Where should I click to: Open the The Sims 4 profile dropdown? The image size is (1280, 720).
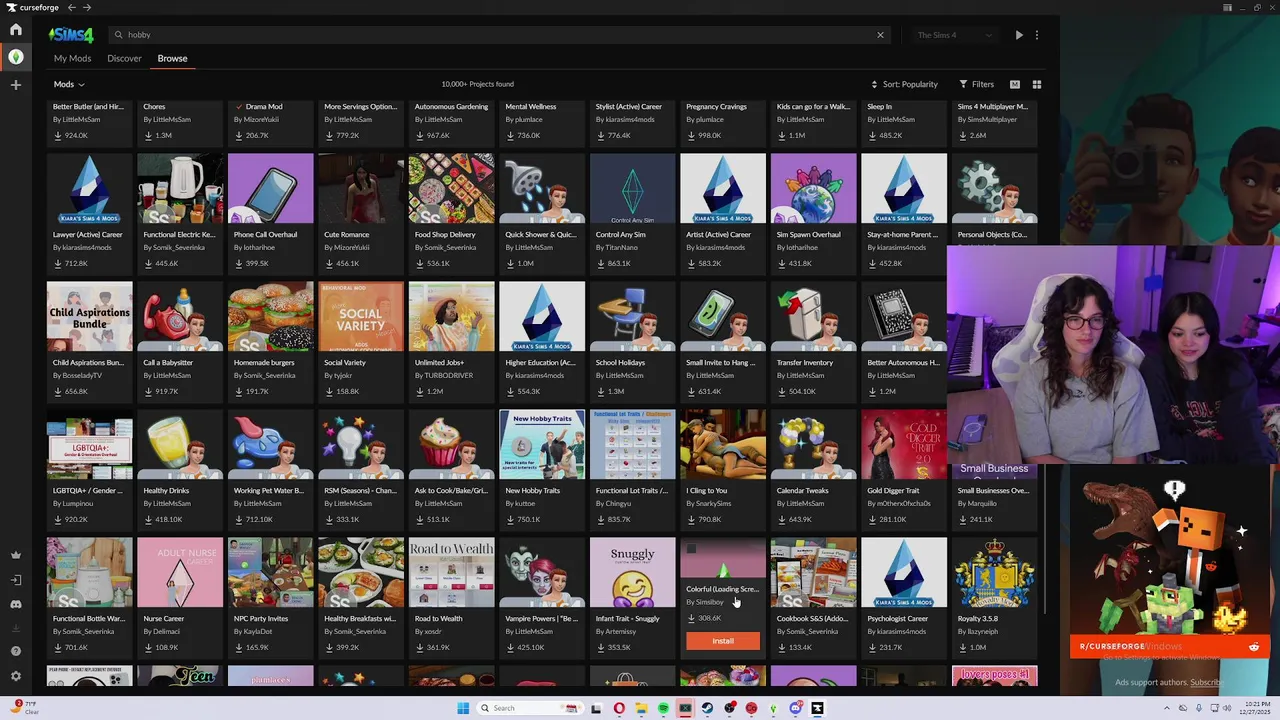click(x=956, y=35)
